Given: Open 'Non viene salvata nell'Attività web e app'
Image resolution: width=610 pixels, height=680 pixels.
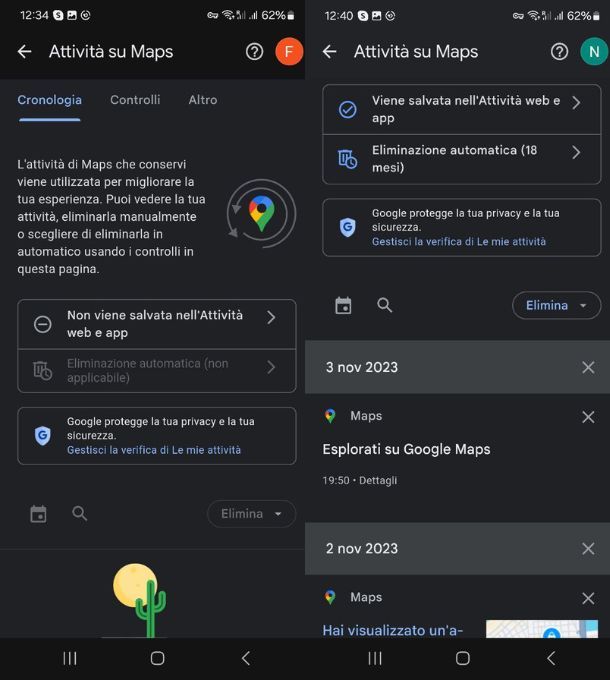Looking at the screenshot, I should point(157,324).
